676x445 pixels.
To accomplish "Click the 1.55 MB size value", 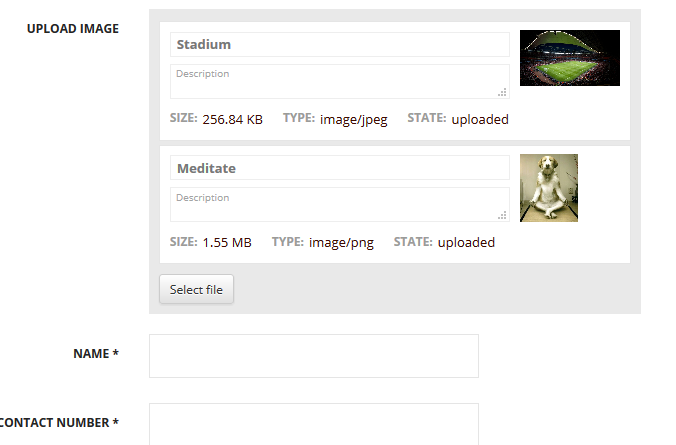I will tap(227, 242).
